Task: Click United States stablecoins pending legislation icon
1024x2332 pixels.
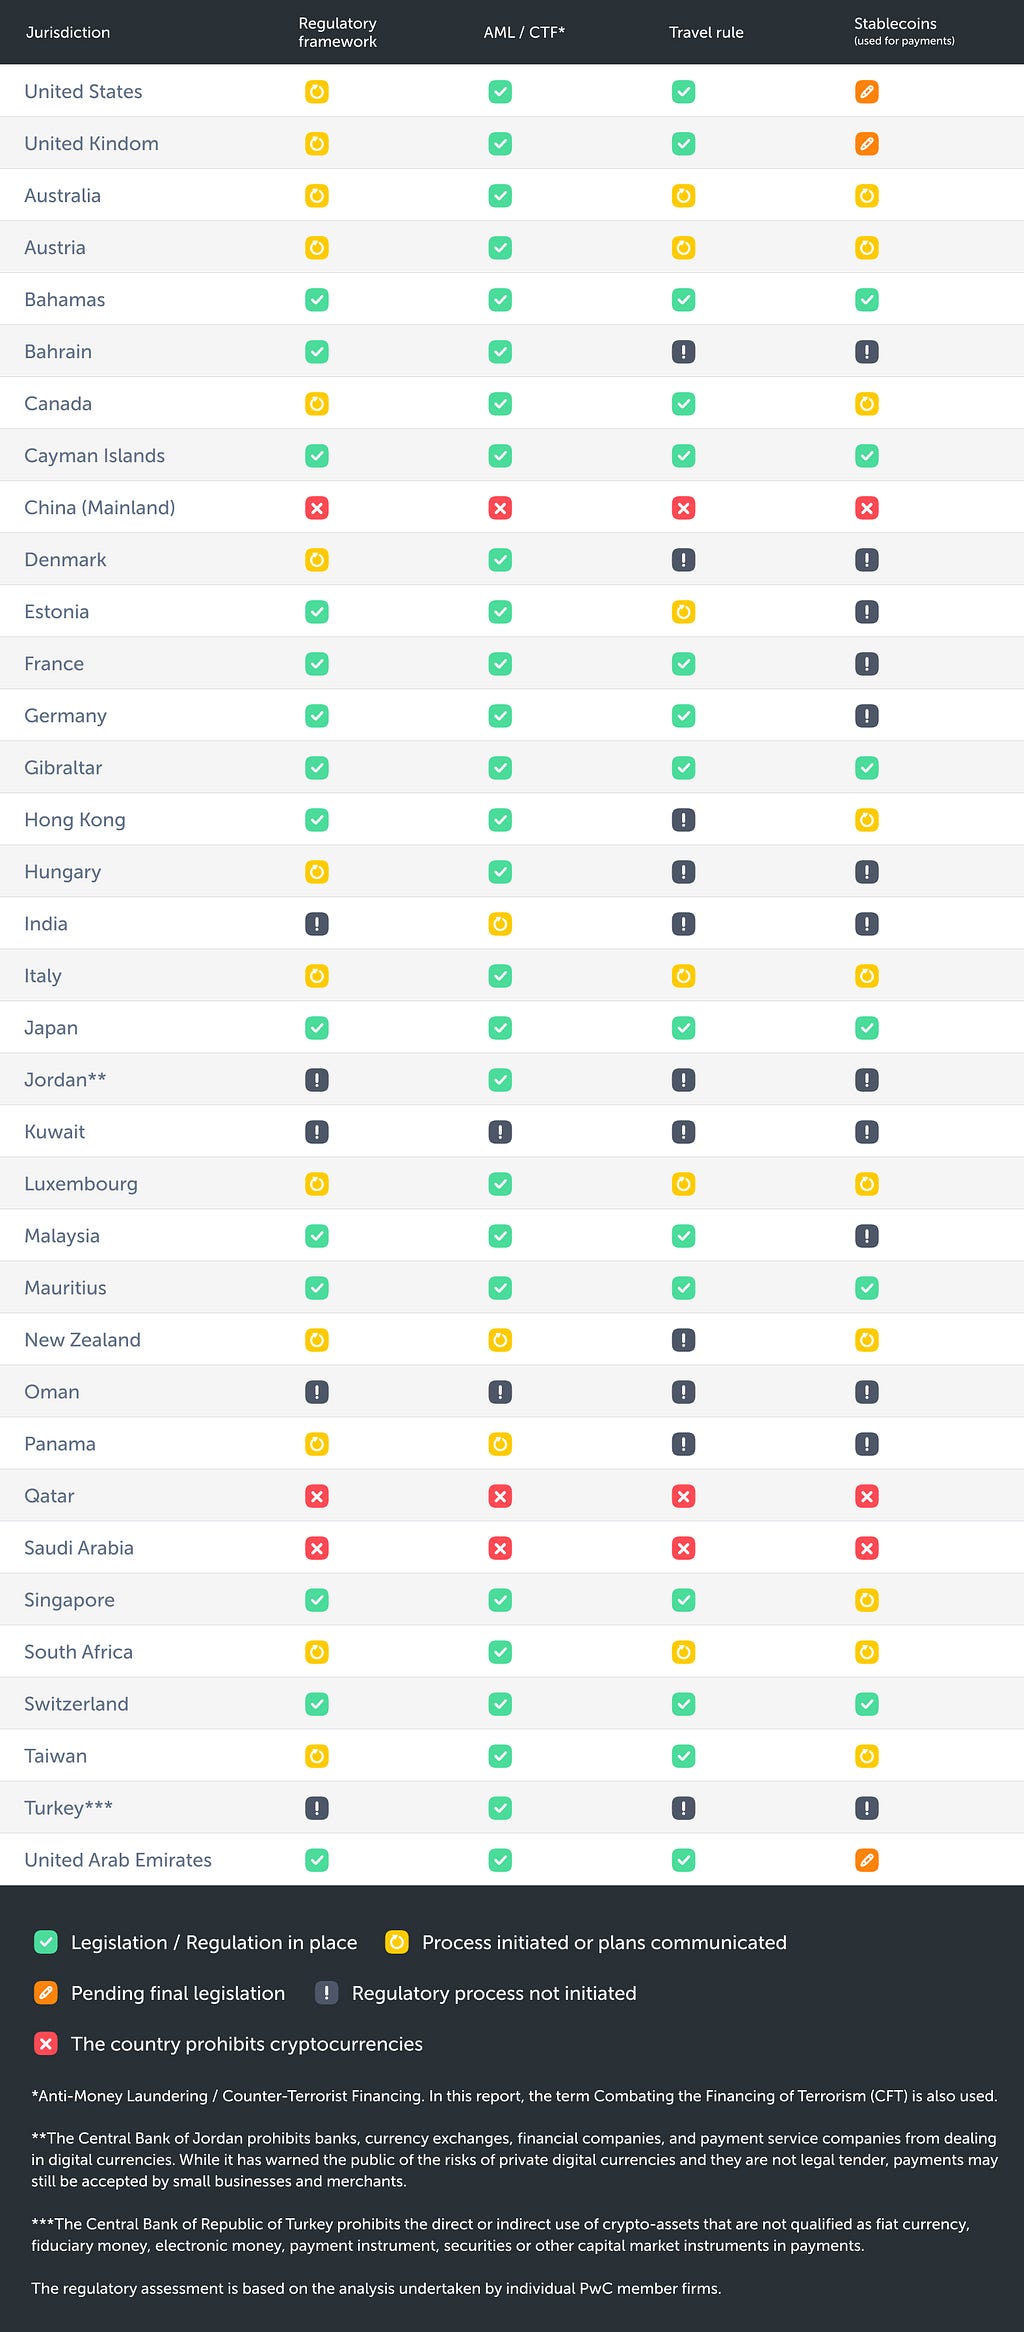Action: 867,92
